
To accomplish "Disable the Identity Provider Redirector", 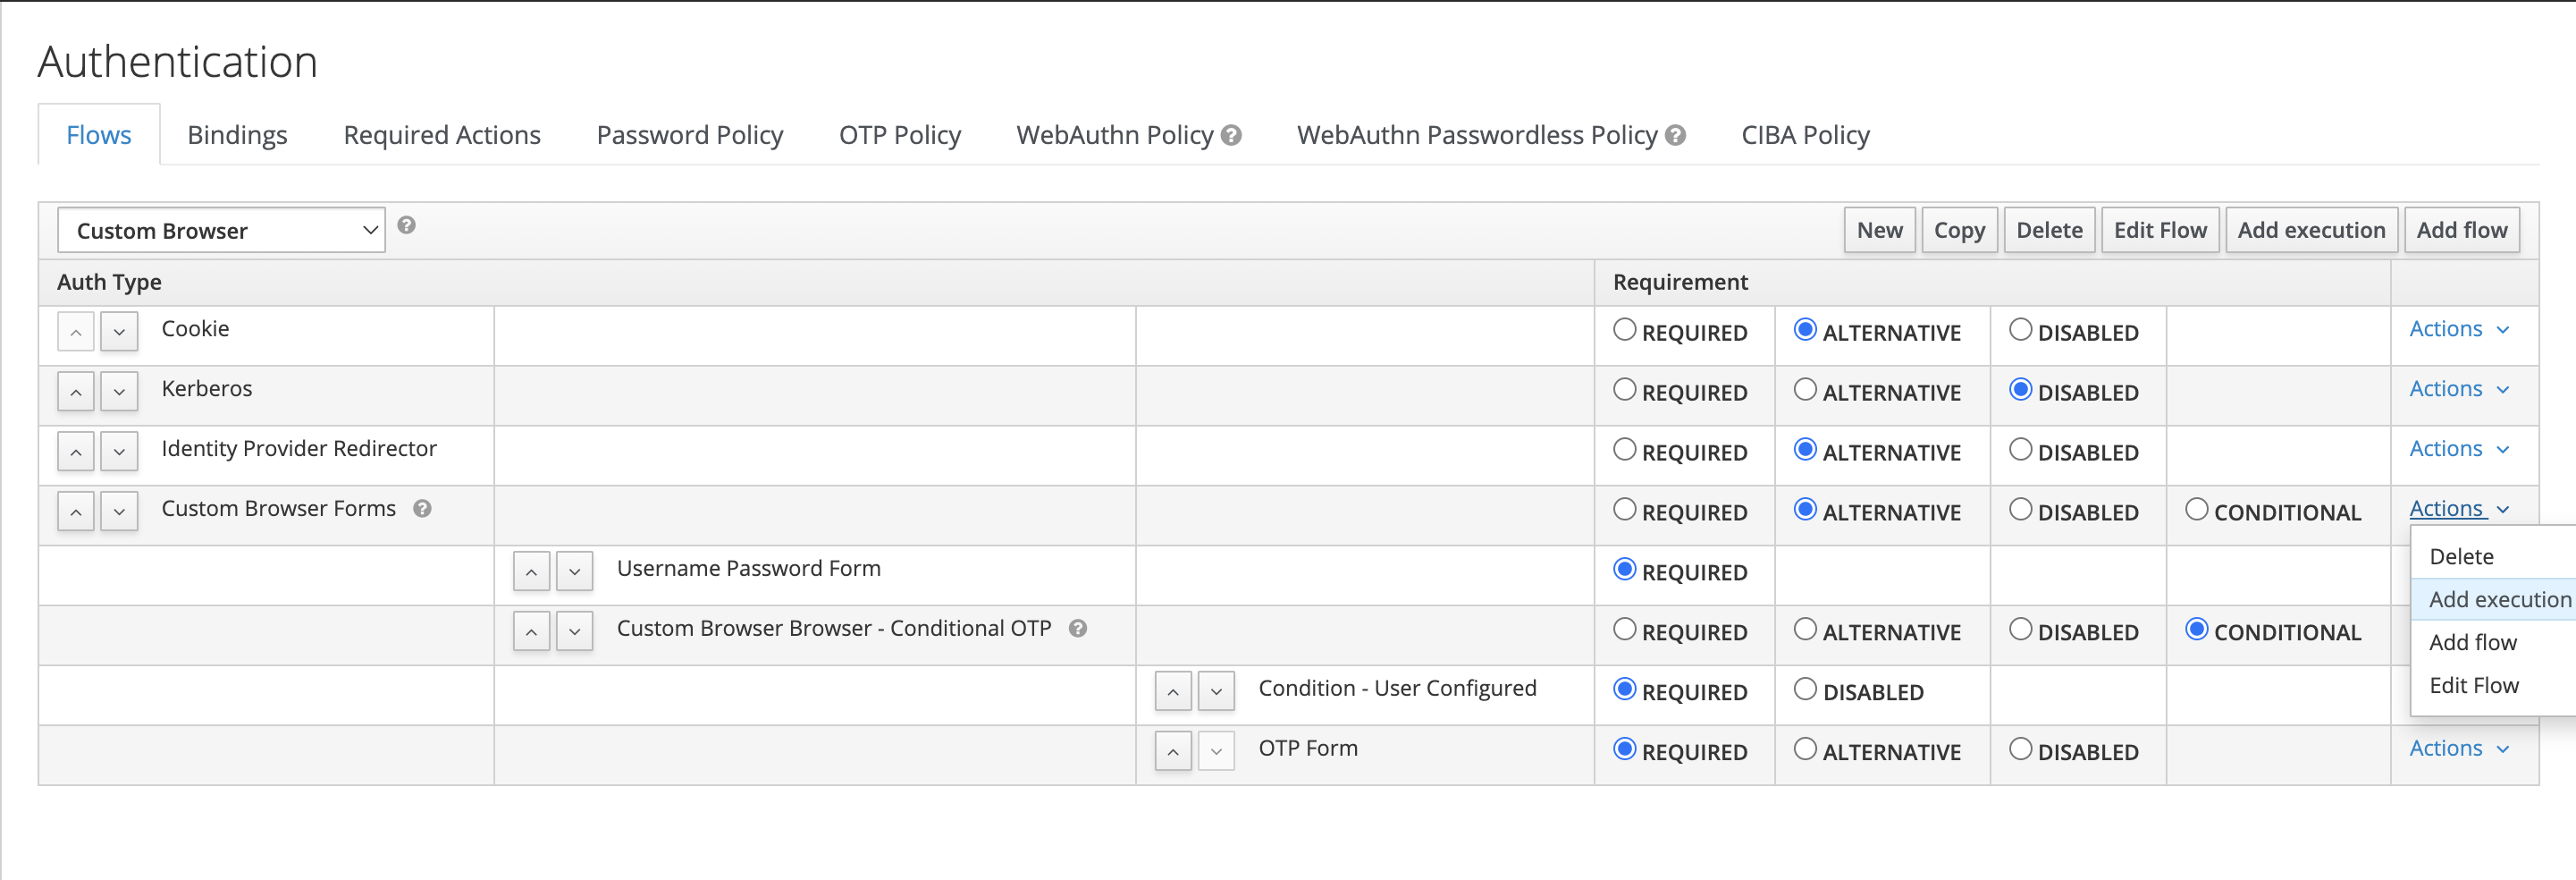I will tap(2020, 450).
